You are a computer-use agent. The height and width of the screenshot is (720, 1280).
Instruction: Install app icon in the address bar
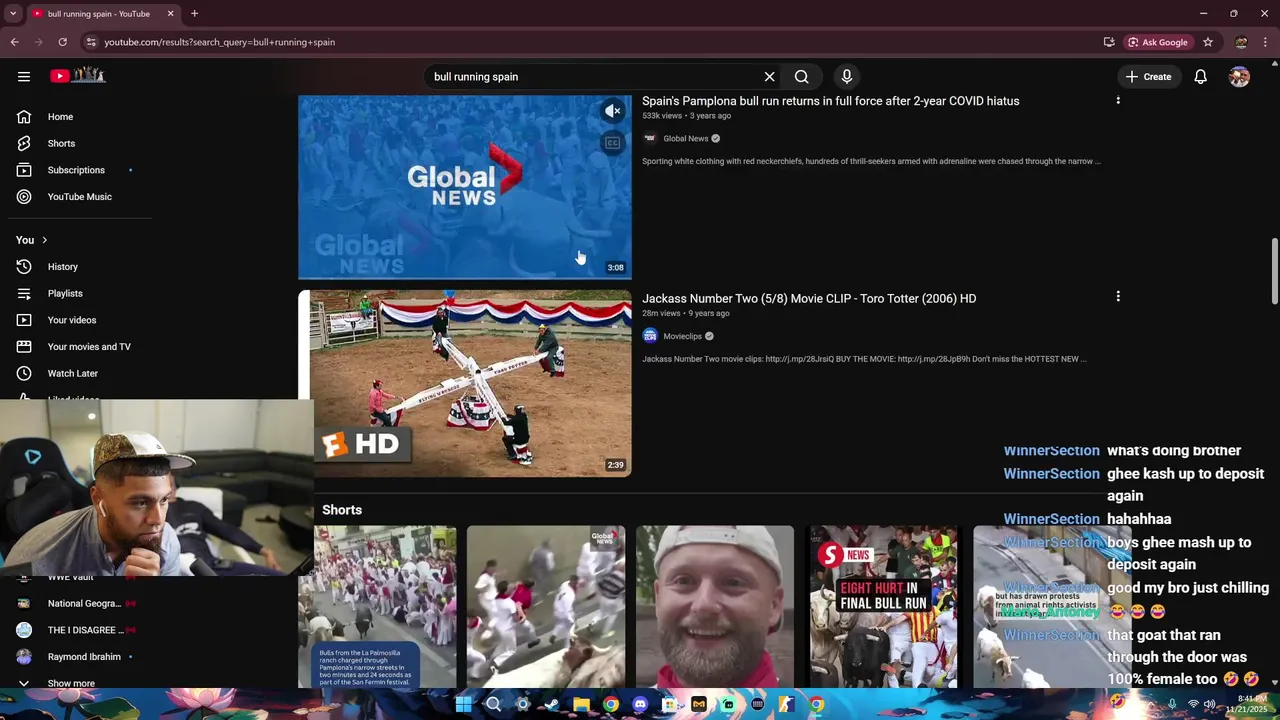click(x=1109, y=42)
